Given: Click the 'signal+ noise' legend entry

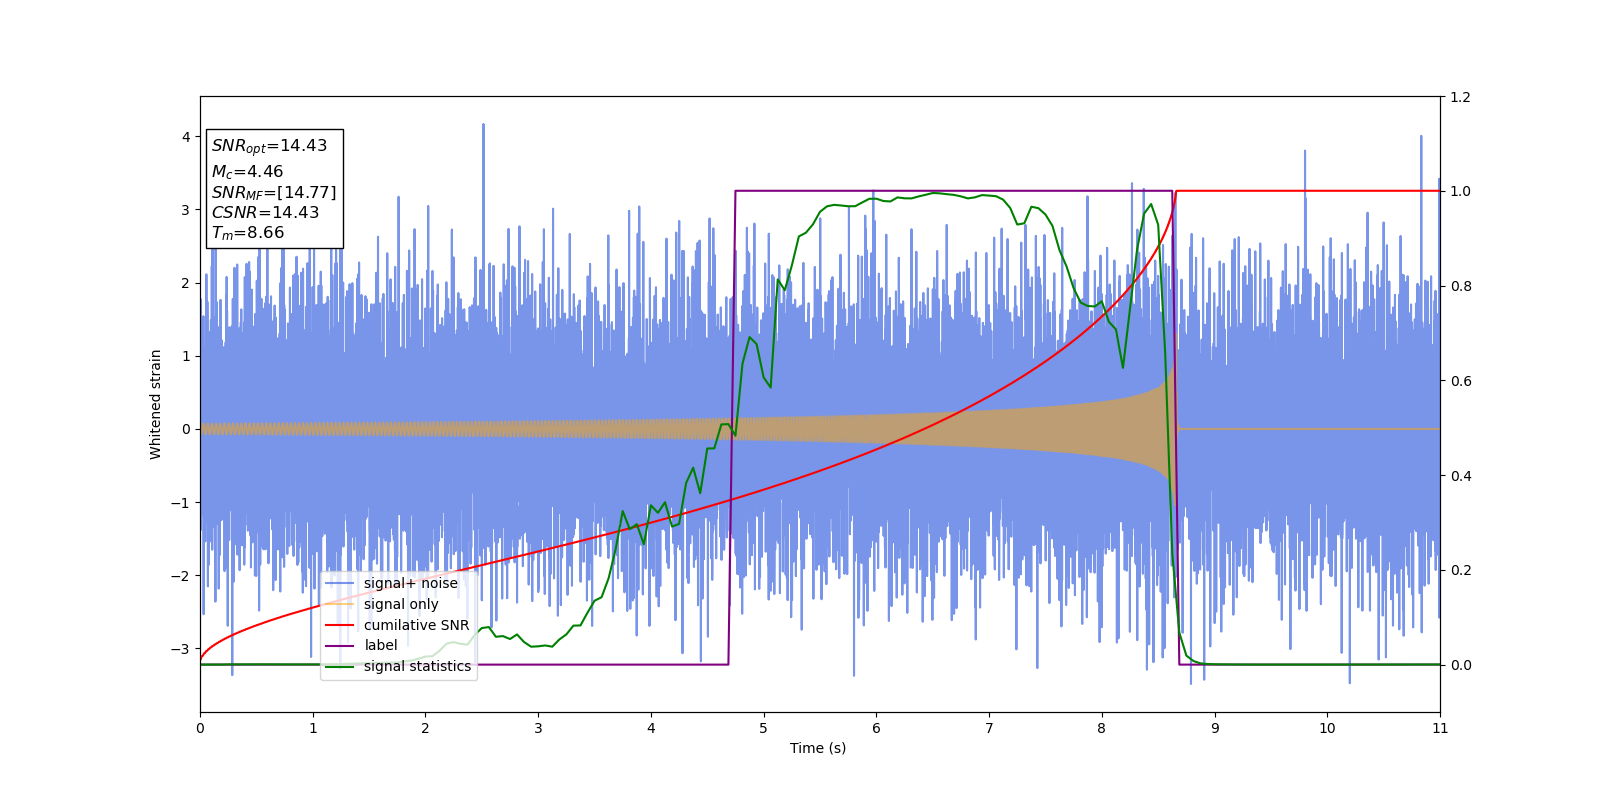Looking at the screenshot, I should [392, 583].
